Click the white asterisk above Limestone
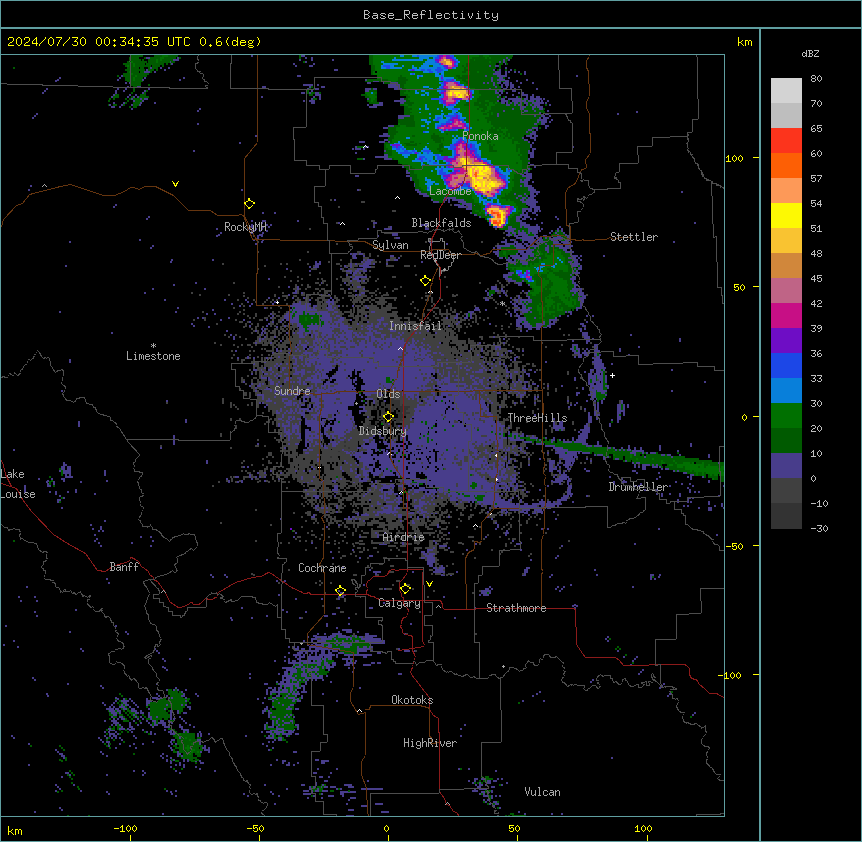Screen dimensions: 862x842 pyautogui.click(x=153, y=346)
